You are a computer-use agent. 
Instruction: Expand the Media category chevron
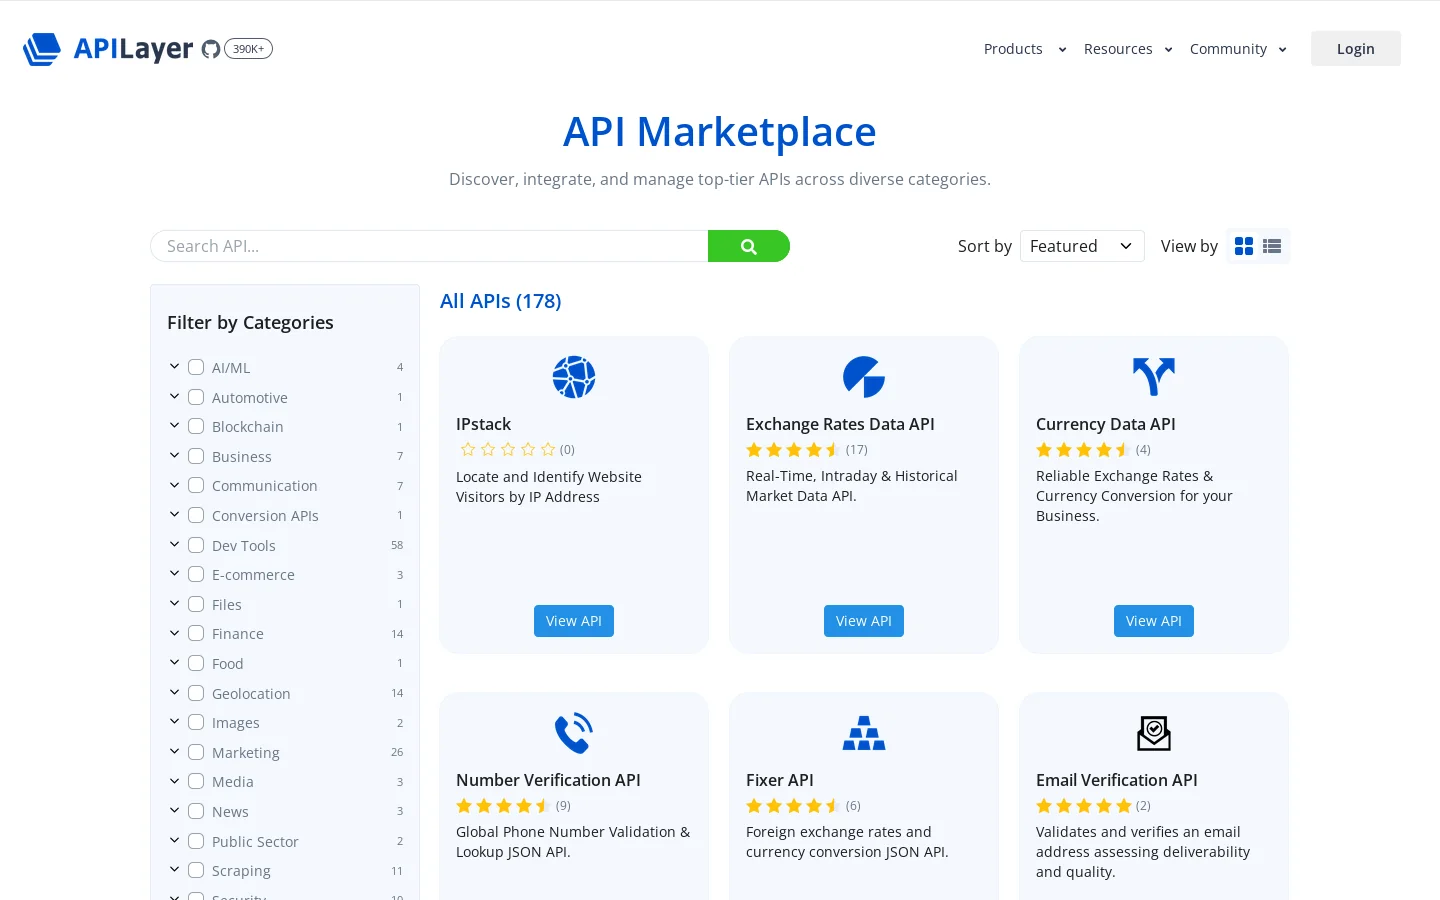pos(174,781)
